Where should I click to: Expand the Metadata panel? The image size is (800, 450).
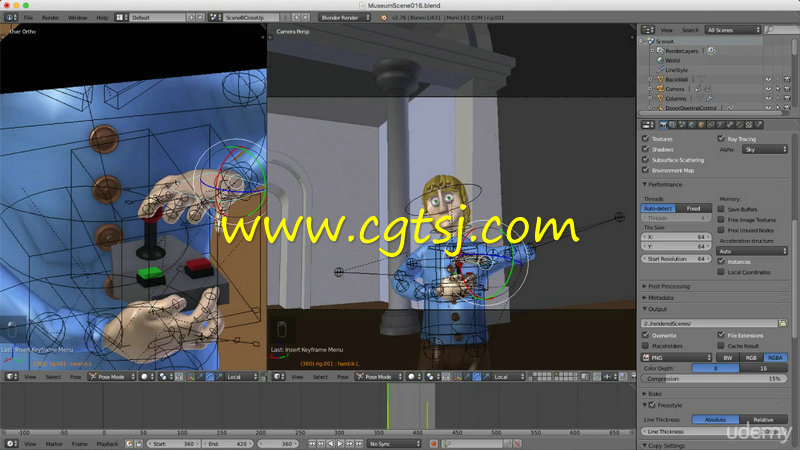click(x=659, y=297)
